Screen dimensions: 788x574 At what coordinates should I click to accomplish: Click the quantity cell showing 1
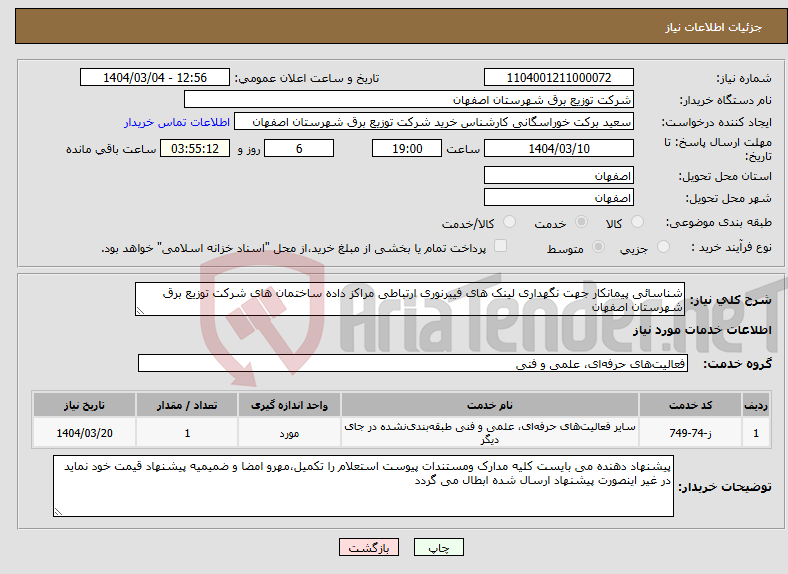tap(187, 433)
